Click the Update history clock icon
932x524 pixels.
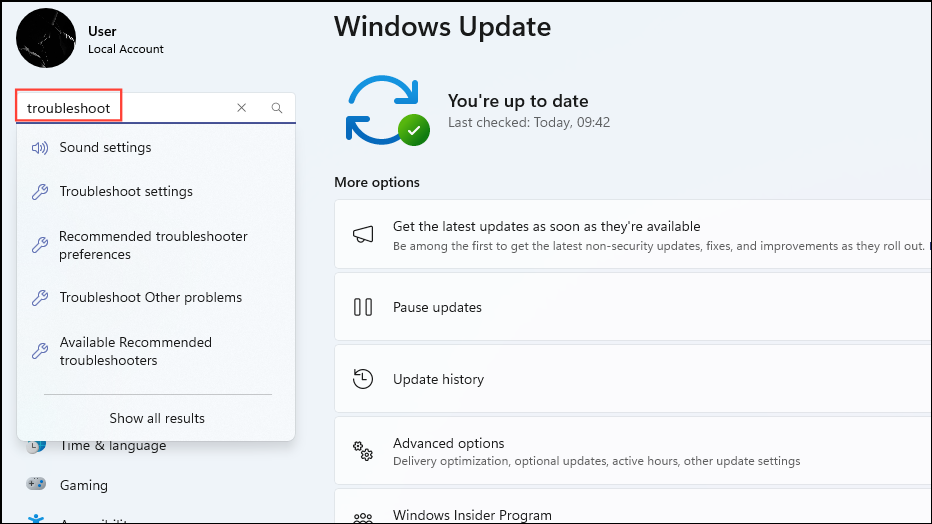pos(363,379)
